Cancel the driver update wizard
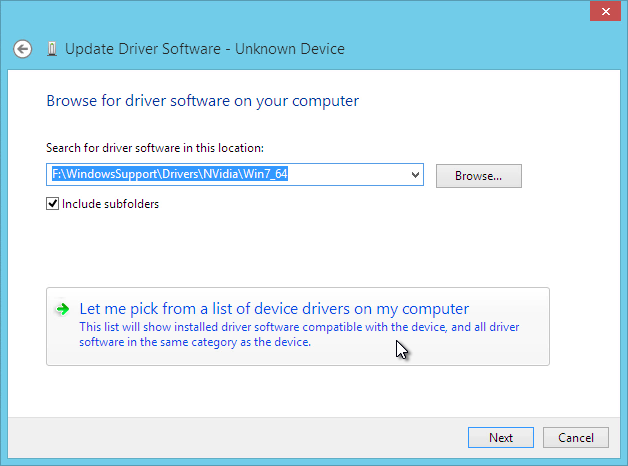The image size is (628, 466). point(576,438)
